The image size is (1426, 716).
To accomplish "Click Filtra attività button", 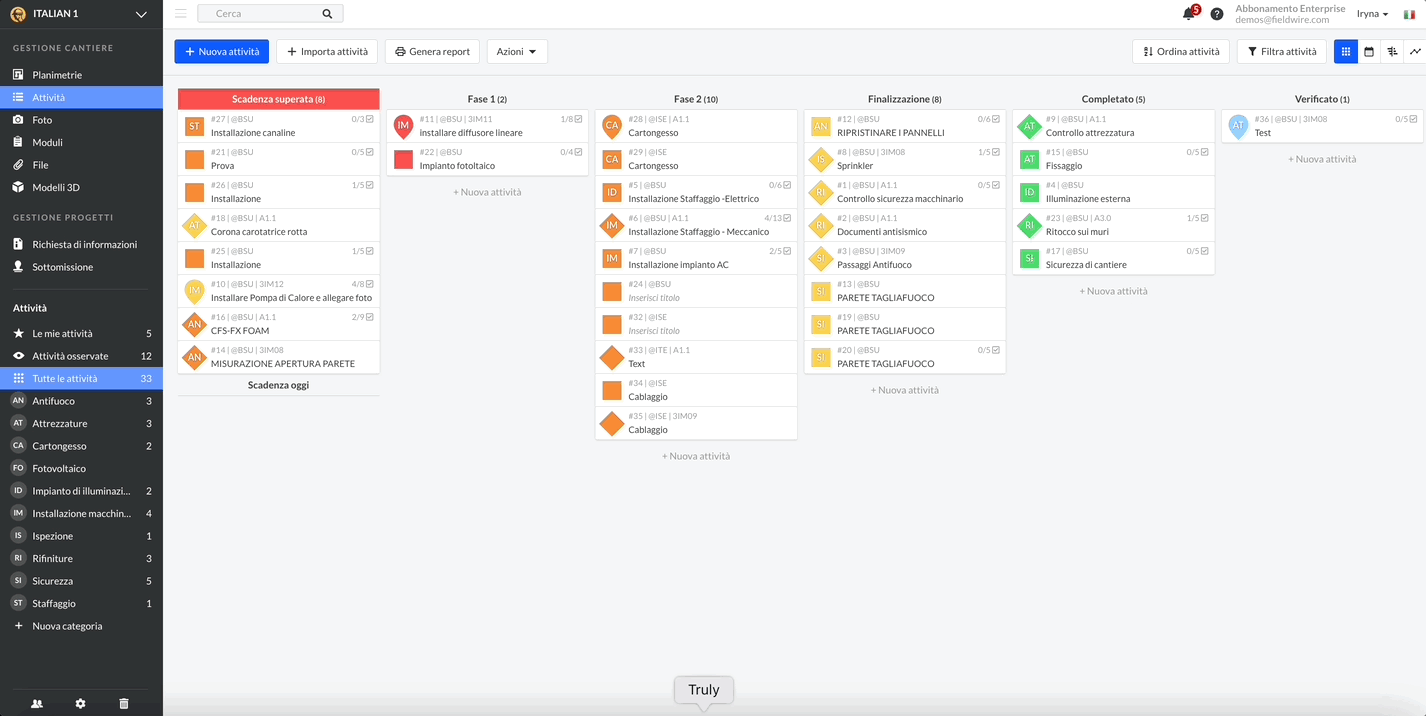I will click(x=1281, y=52).
